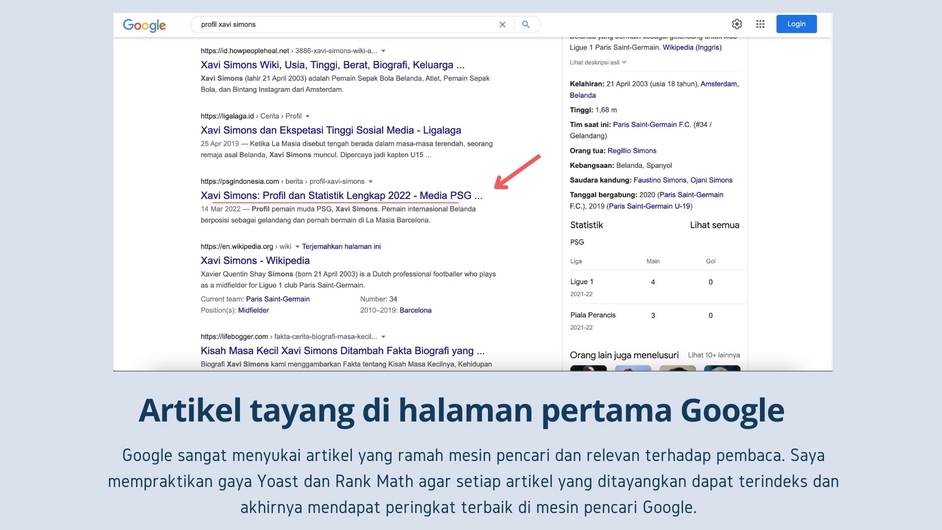The width and height of the screenshot is (942, 530).
Task: Click 'Faustino Simons' sibling link
Action: (659, 180)
